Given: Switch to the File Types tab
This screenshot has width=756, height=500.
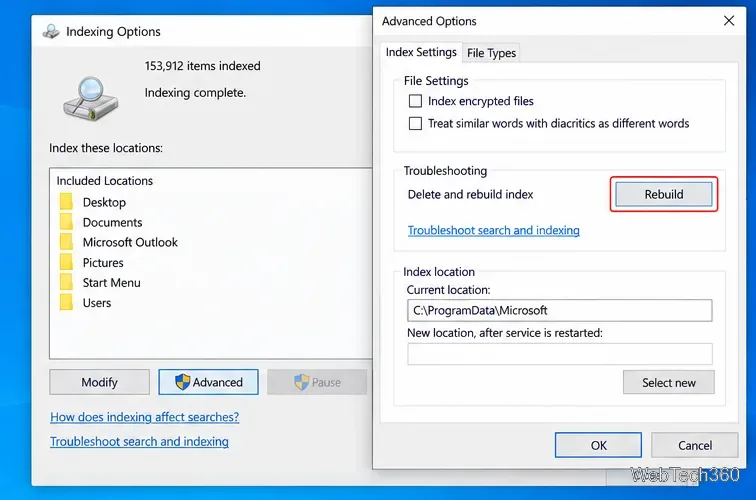Looking at the screenshot, I should click(491, 53).
